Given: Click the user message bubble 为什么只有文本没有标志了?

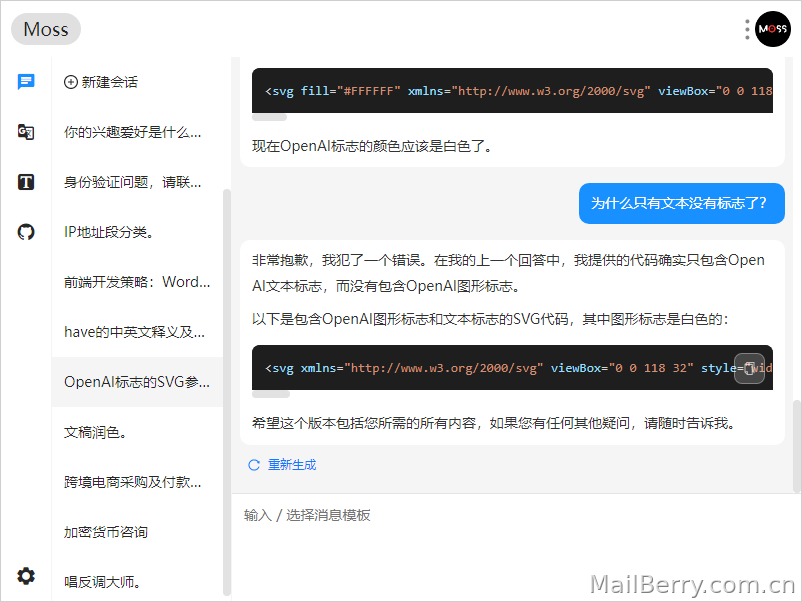Looking at the screenshot, I should [681, 203].
